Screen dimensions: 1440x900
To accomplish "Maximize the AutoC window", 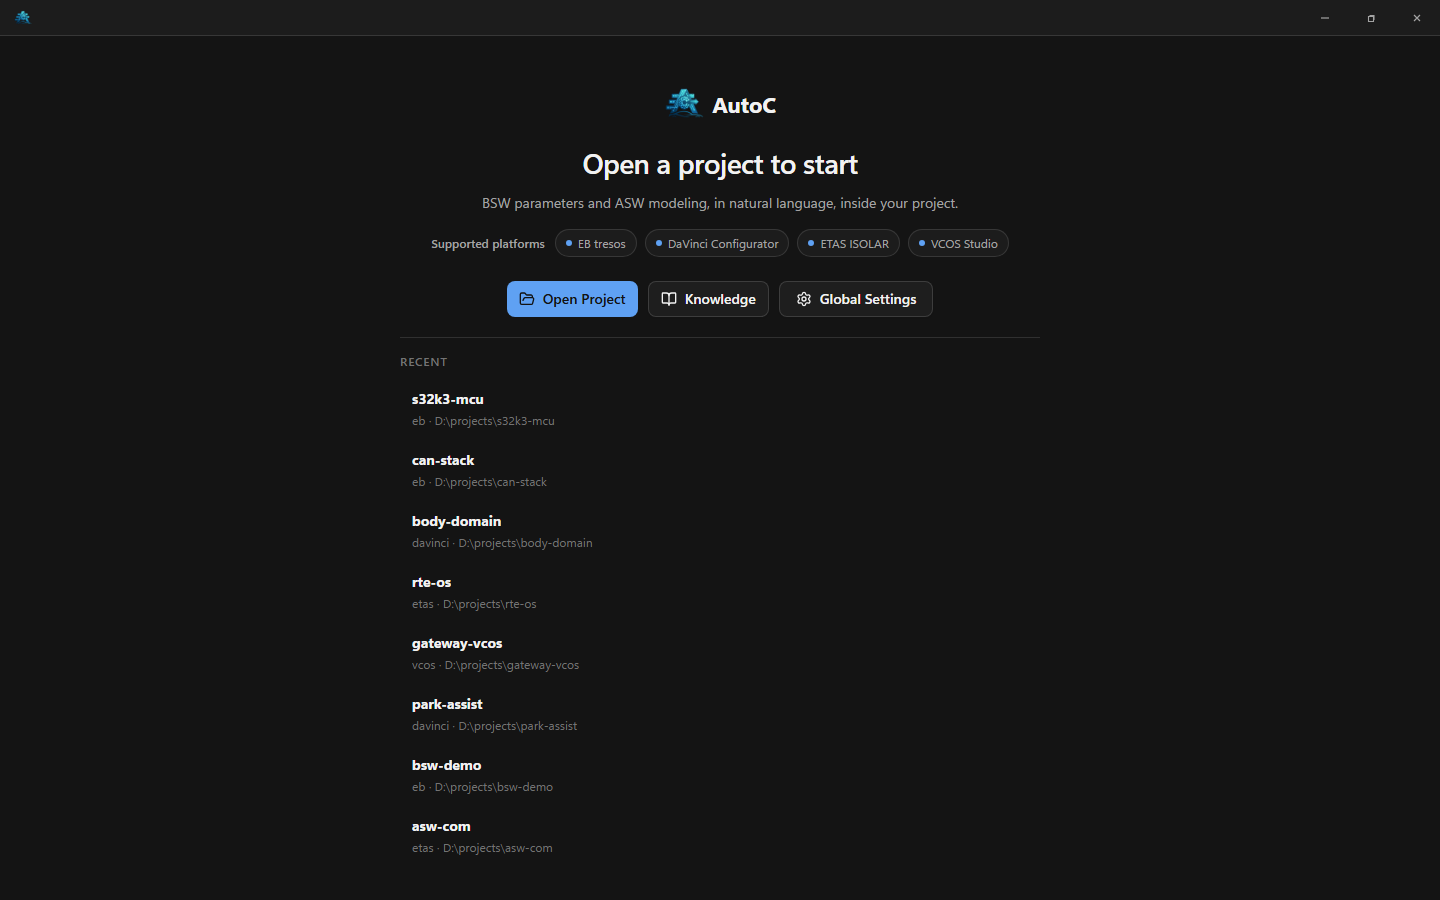I will [x=1371, y=18].
